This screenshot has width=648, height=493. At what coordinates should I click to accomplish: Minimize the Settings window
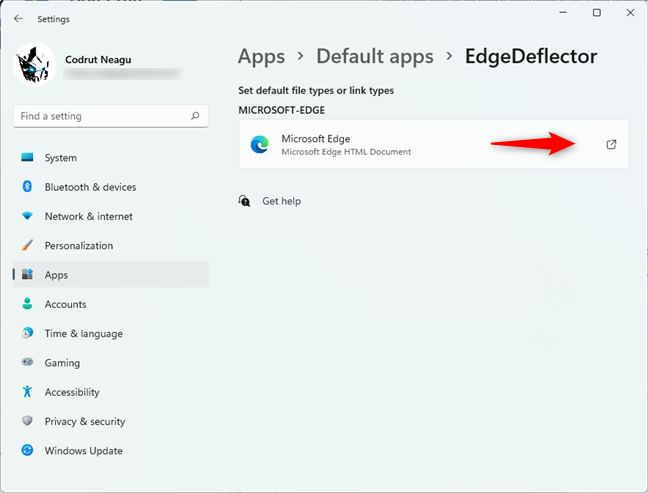[563, 13]
